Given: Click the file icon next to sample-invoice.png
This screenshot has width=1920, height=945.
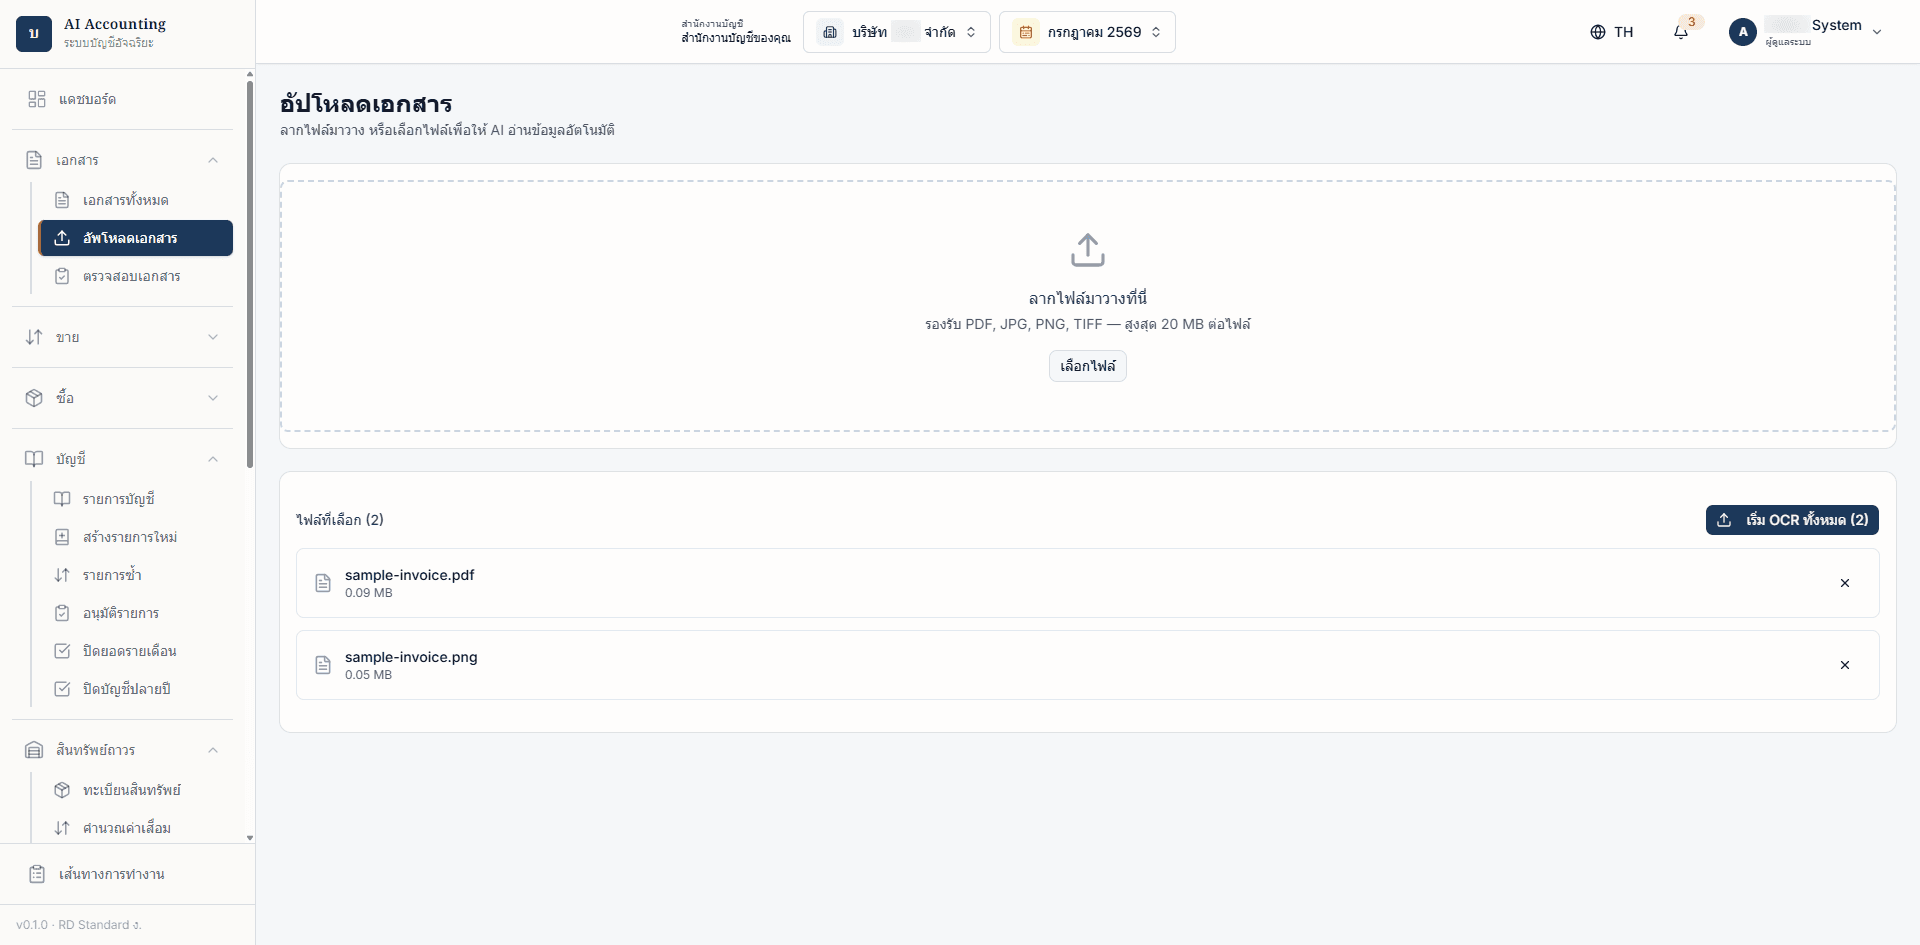Looking at the screenshot, I should click(323, 665).
